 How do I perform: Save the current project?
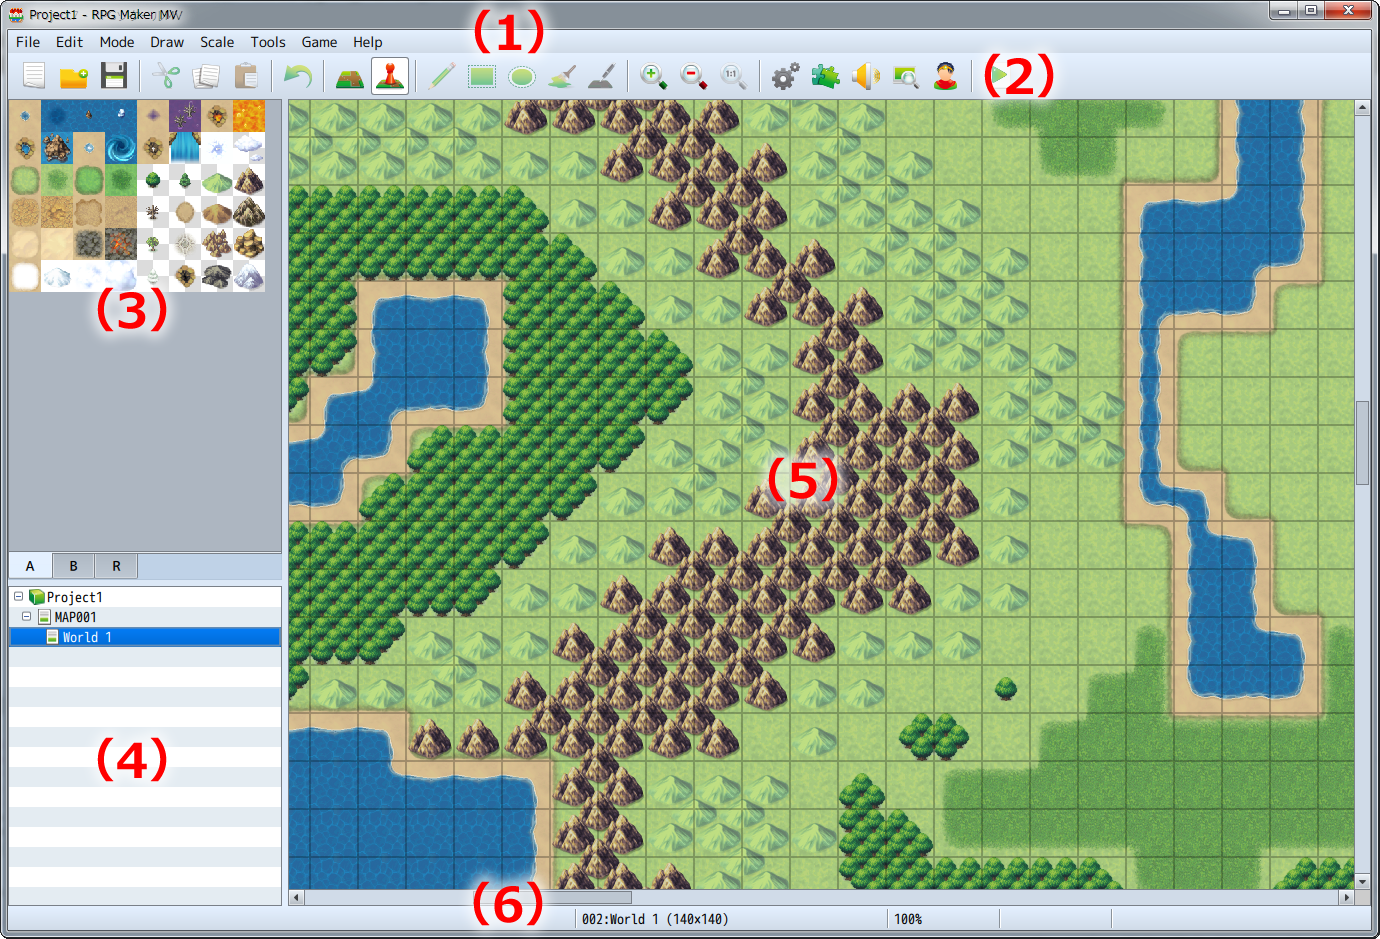[114, 75]
